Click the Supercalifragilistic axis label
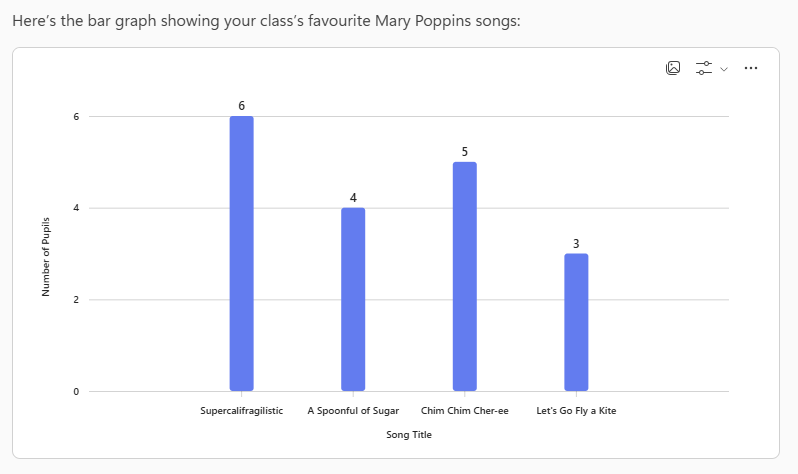Screen dimensions: 798x474 coord(242,410)
